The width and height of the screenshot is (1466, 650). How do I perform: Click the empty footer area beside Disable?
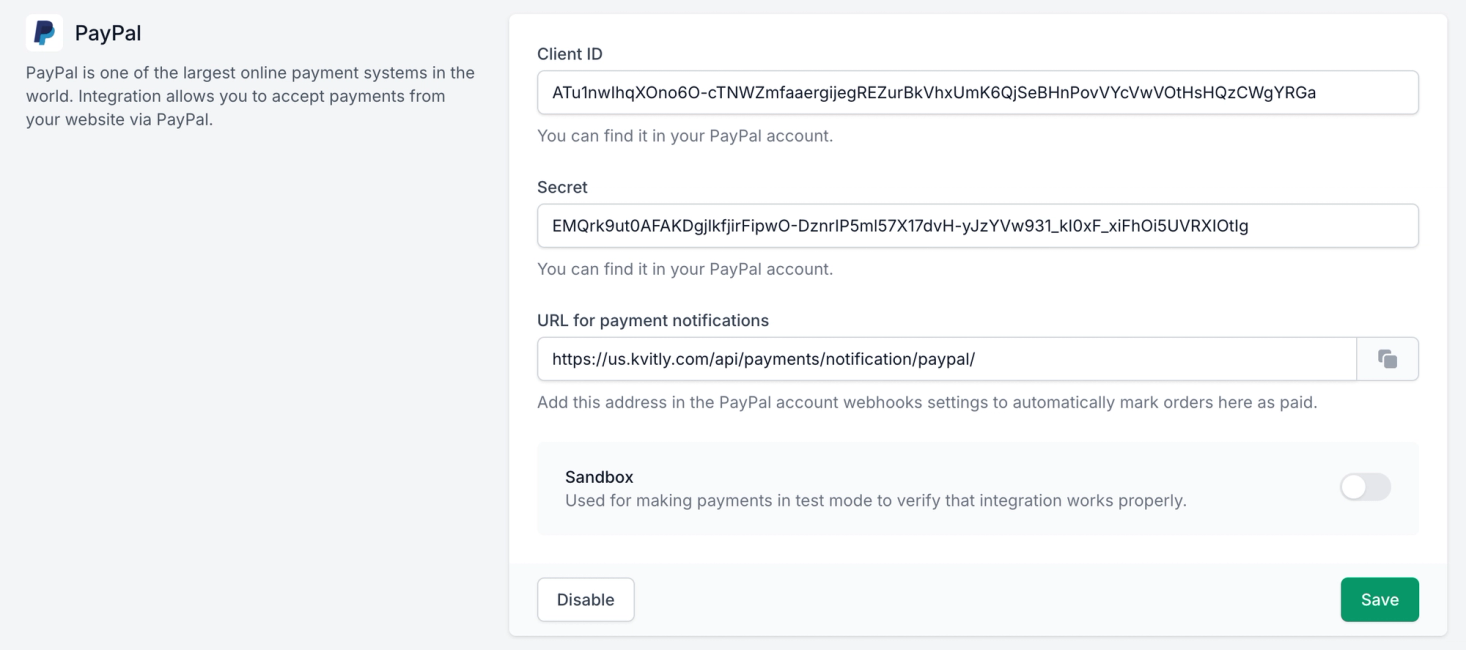pos(985,600)
